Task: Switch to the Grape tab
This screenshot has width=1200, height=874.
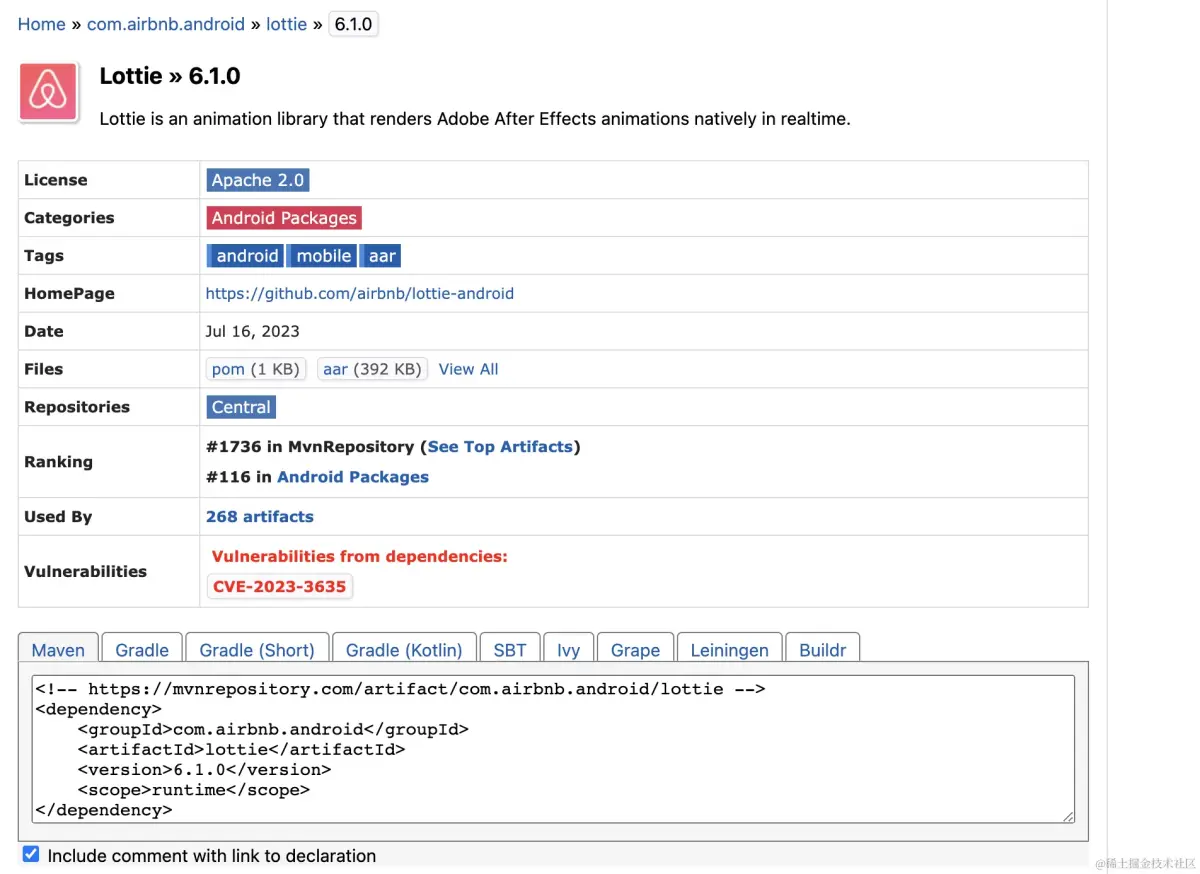Action: pyautogui.click(x=635, y=649)
